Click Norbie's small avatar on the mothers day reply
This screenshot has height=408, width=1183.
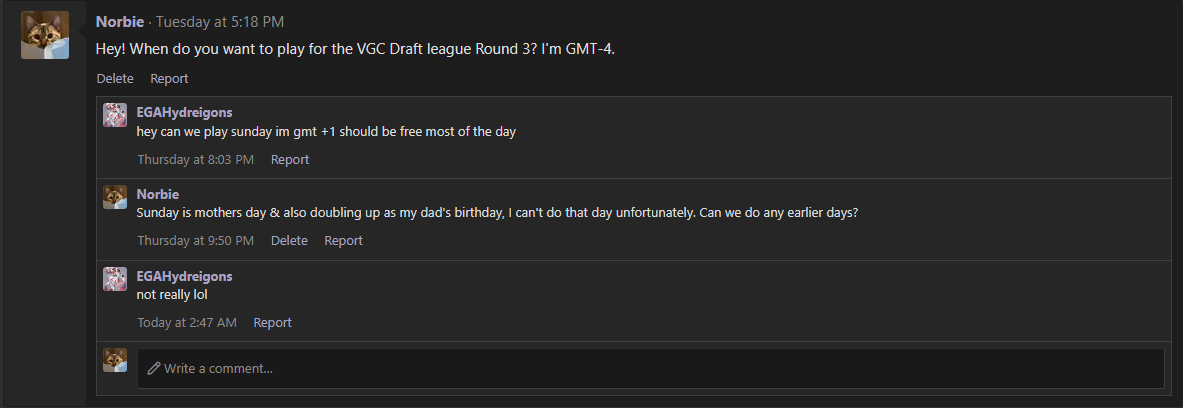pyautogui.click(x=115, y=197)
